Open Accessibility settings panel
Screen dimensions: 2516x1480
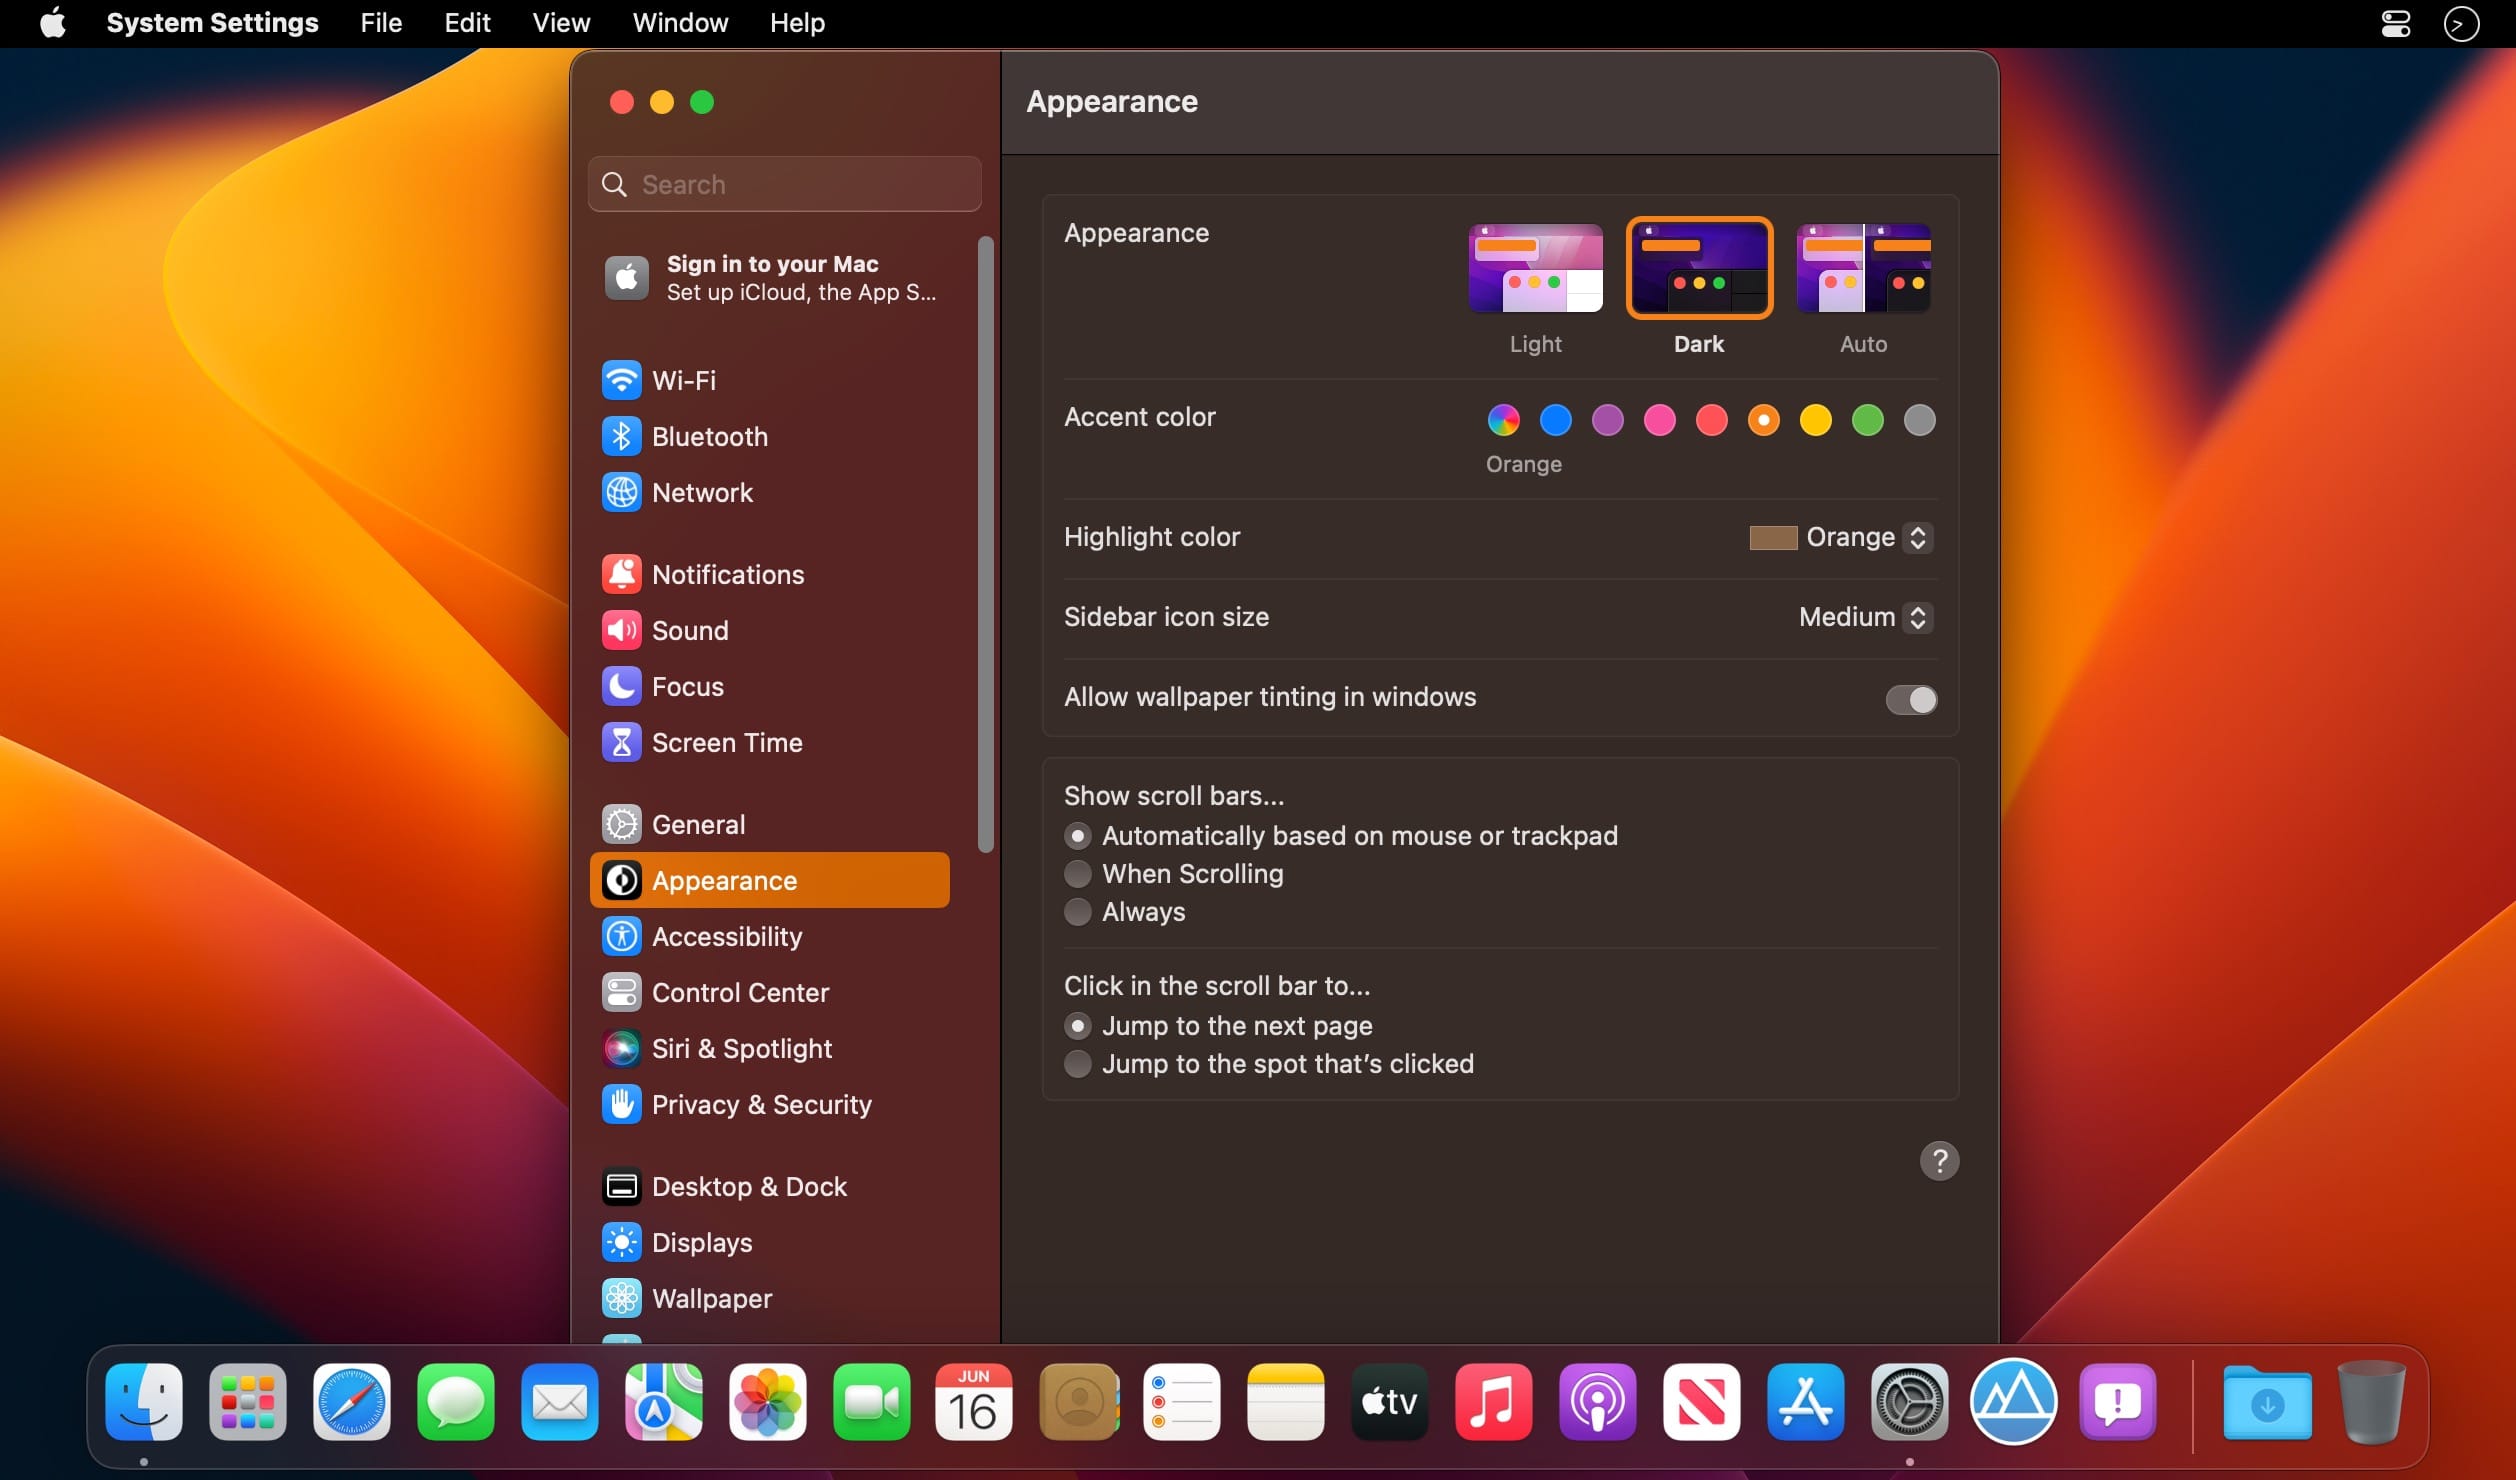[x=726, y=936]
